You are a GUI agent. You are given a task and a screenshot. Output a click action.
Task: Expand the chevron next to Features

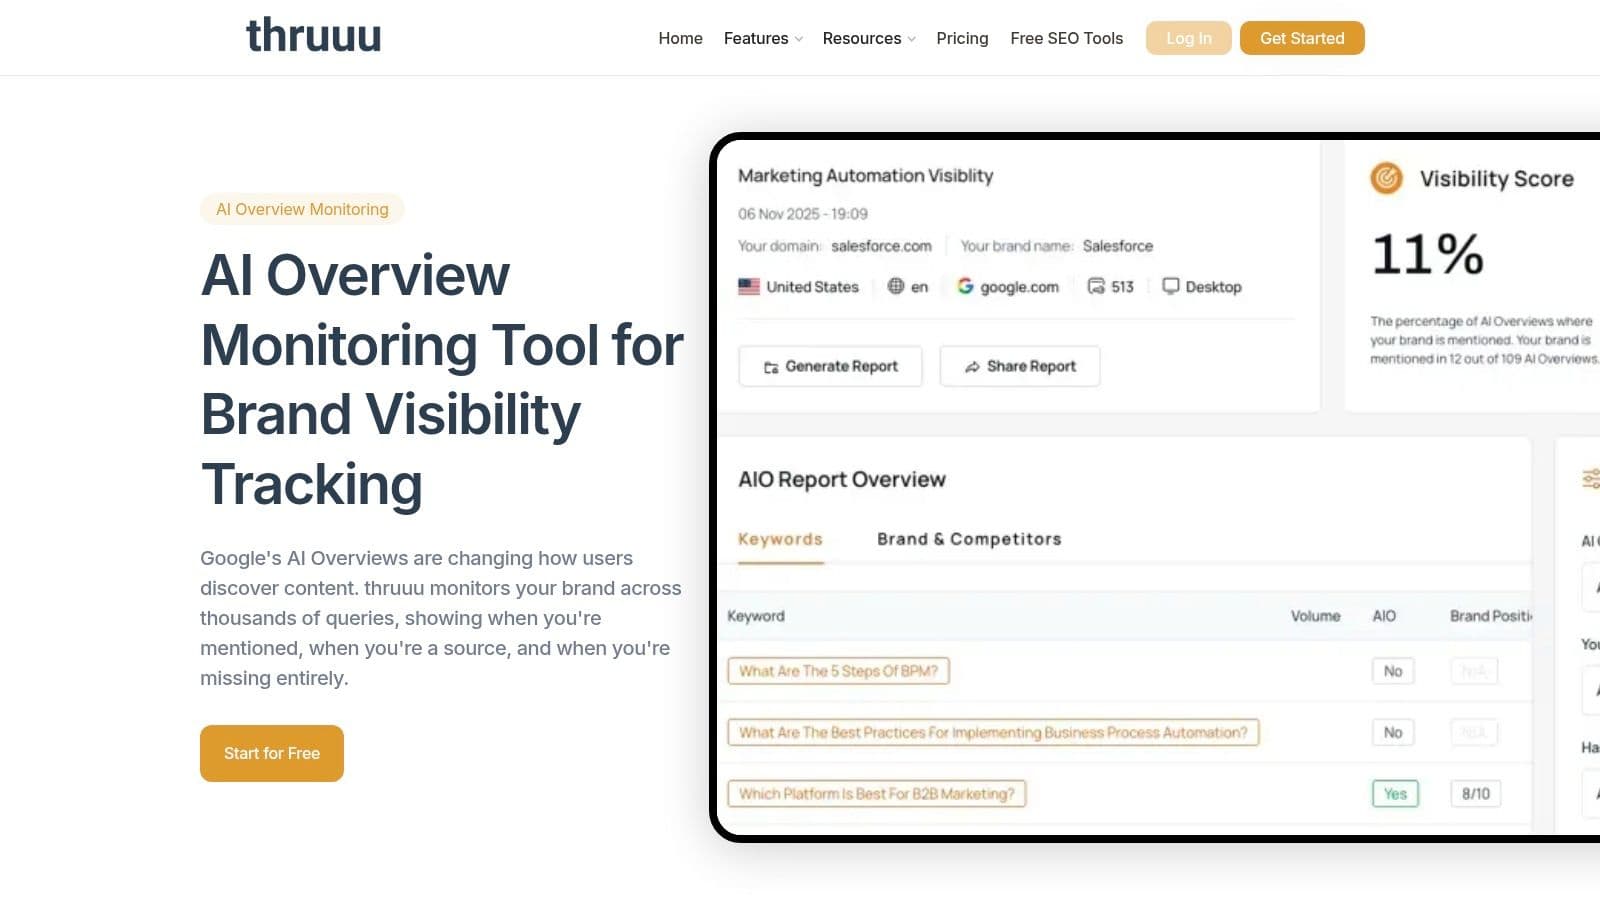coord(797,38)
